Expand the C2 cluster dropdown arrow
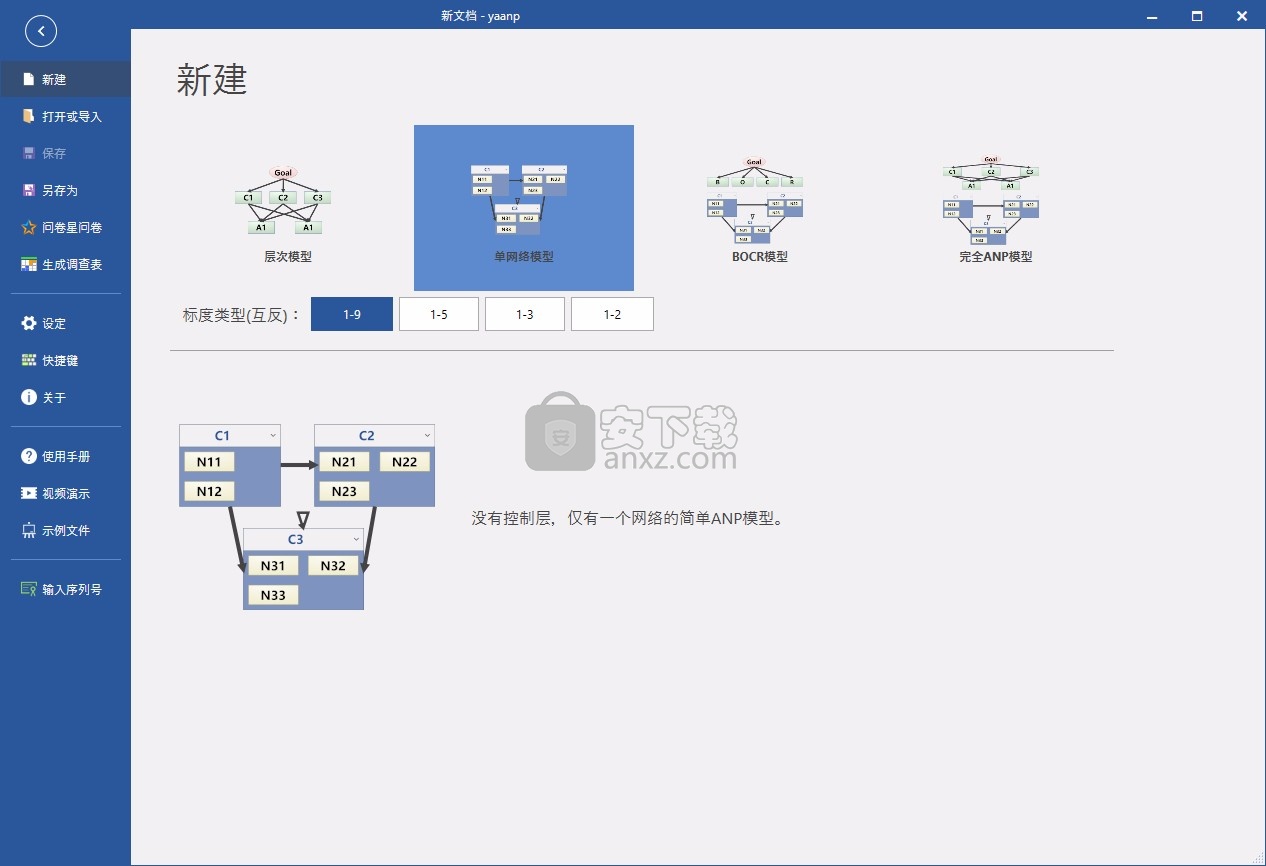Image resolution: width=1266 pixels, height=866 pixels. (x=427, y=436)
